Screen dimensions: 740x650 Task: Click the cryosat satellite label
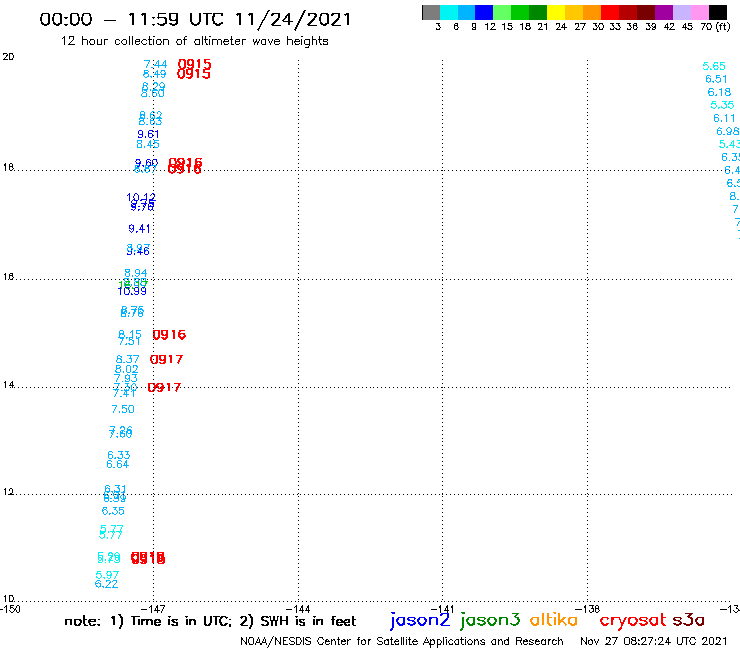pyautogui.click(x=633, y=620)
